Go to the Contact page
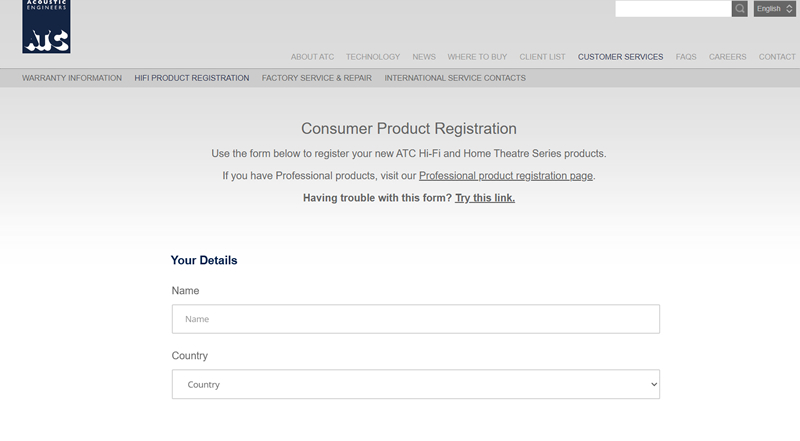This screenshot has height=441, width=800. pyautogui.click(x=777, y=57)
